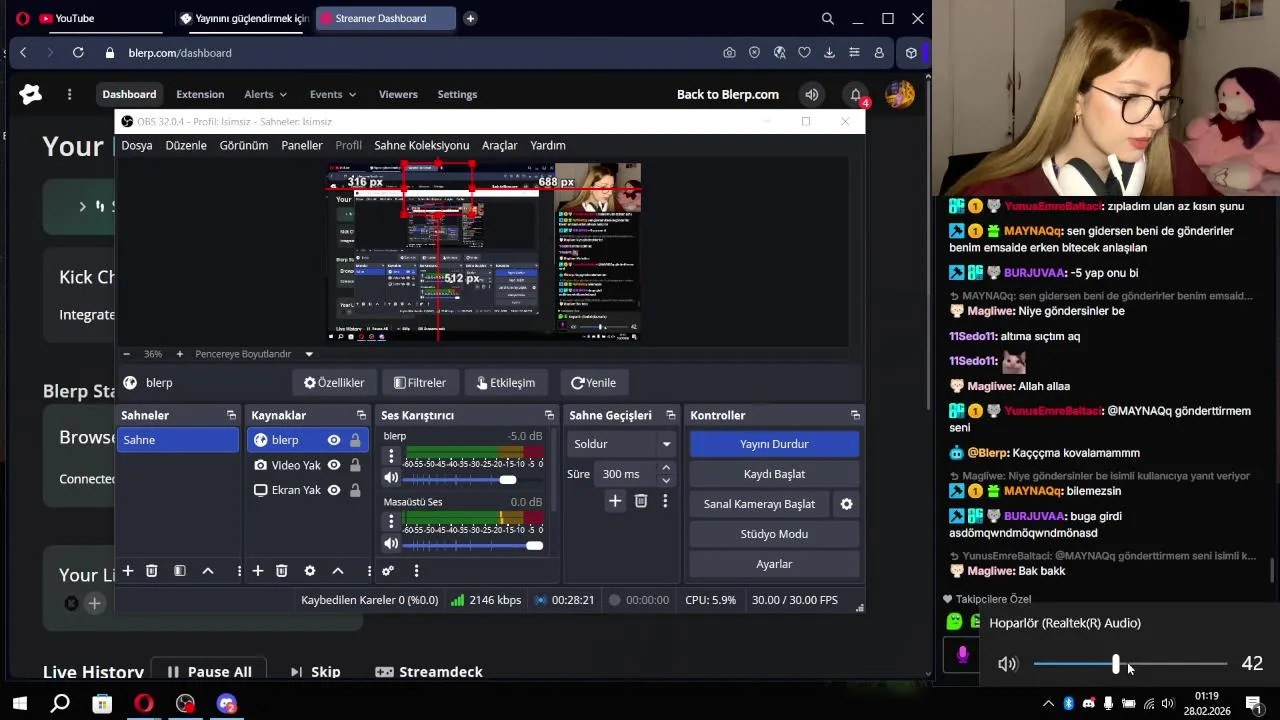Toggle lock on Ekran Yak source

point(355,490)
